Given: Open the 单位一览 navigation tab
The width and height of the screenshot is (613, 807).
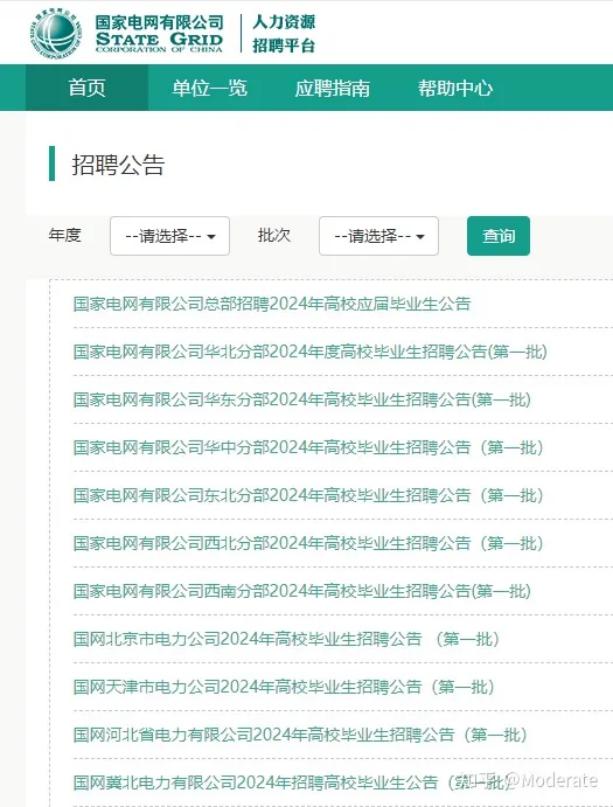Looking at the screenshot, I should coord(209,88).
